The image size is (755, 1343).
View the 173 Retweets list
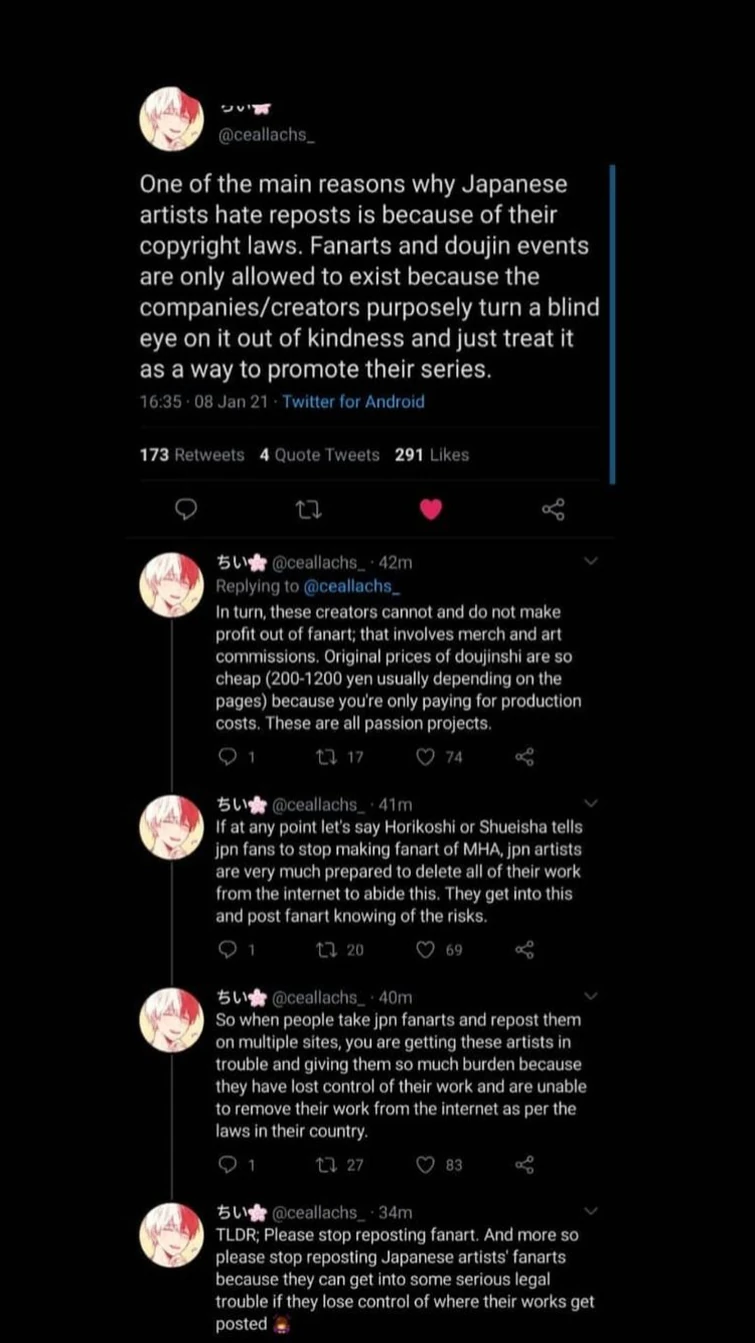192,455
